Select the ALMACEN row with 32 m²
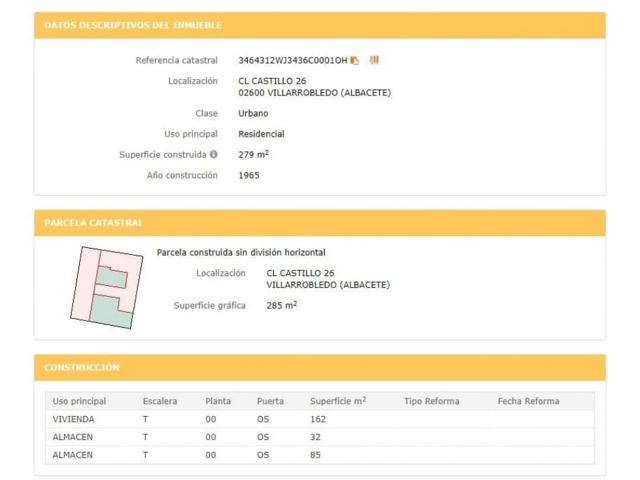The image size is (640, 480). tap(320, 437)
